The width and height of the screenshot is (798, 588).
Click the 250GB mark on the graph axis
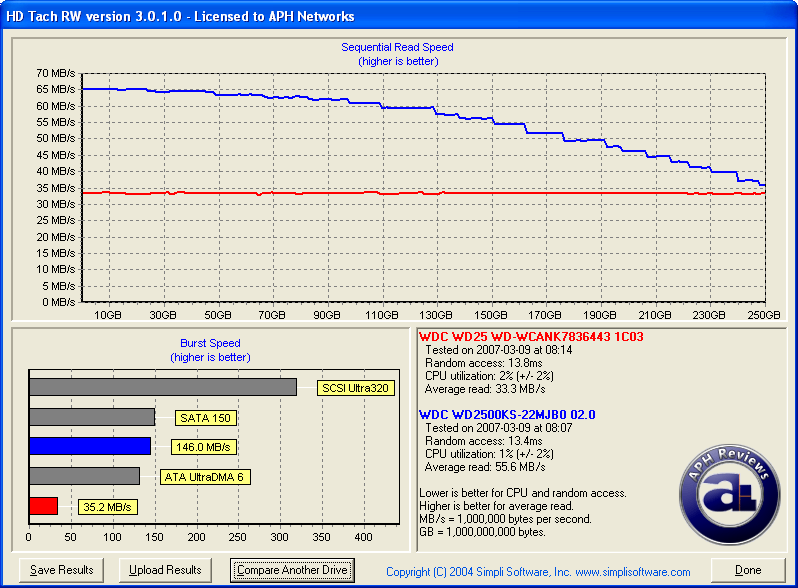point(763,315)
